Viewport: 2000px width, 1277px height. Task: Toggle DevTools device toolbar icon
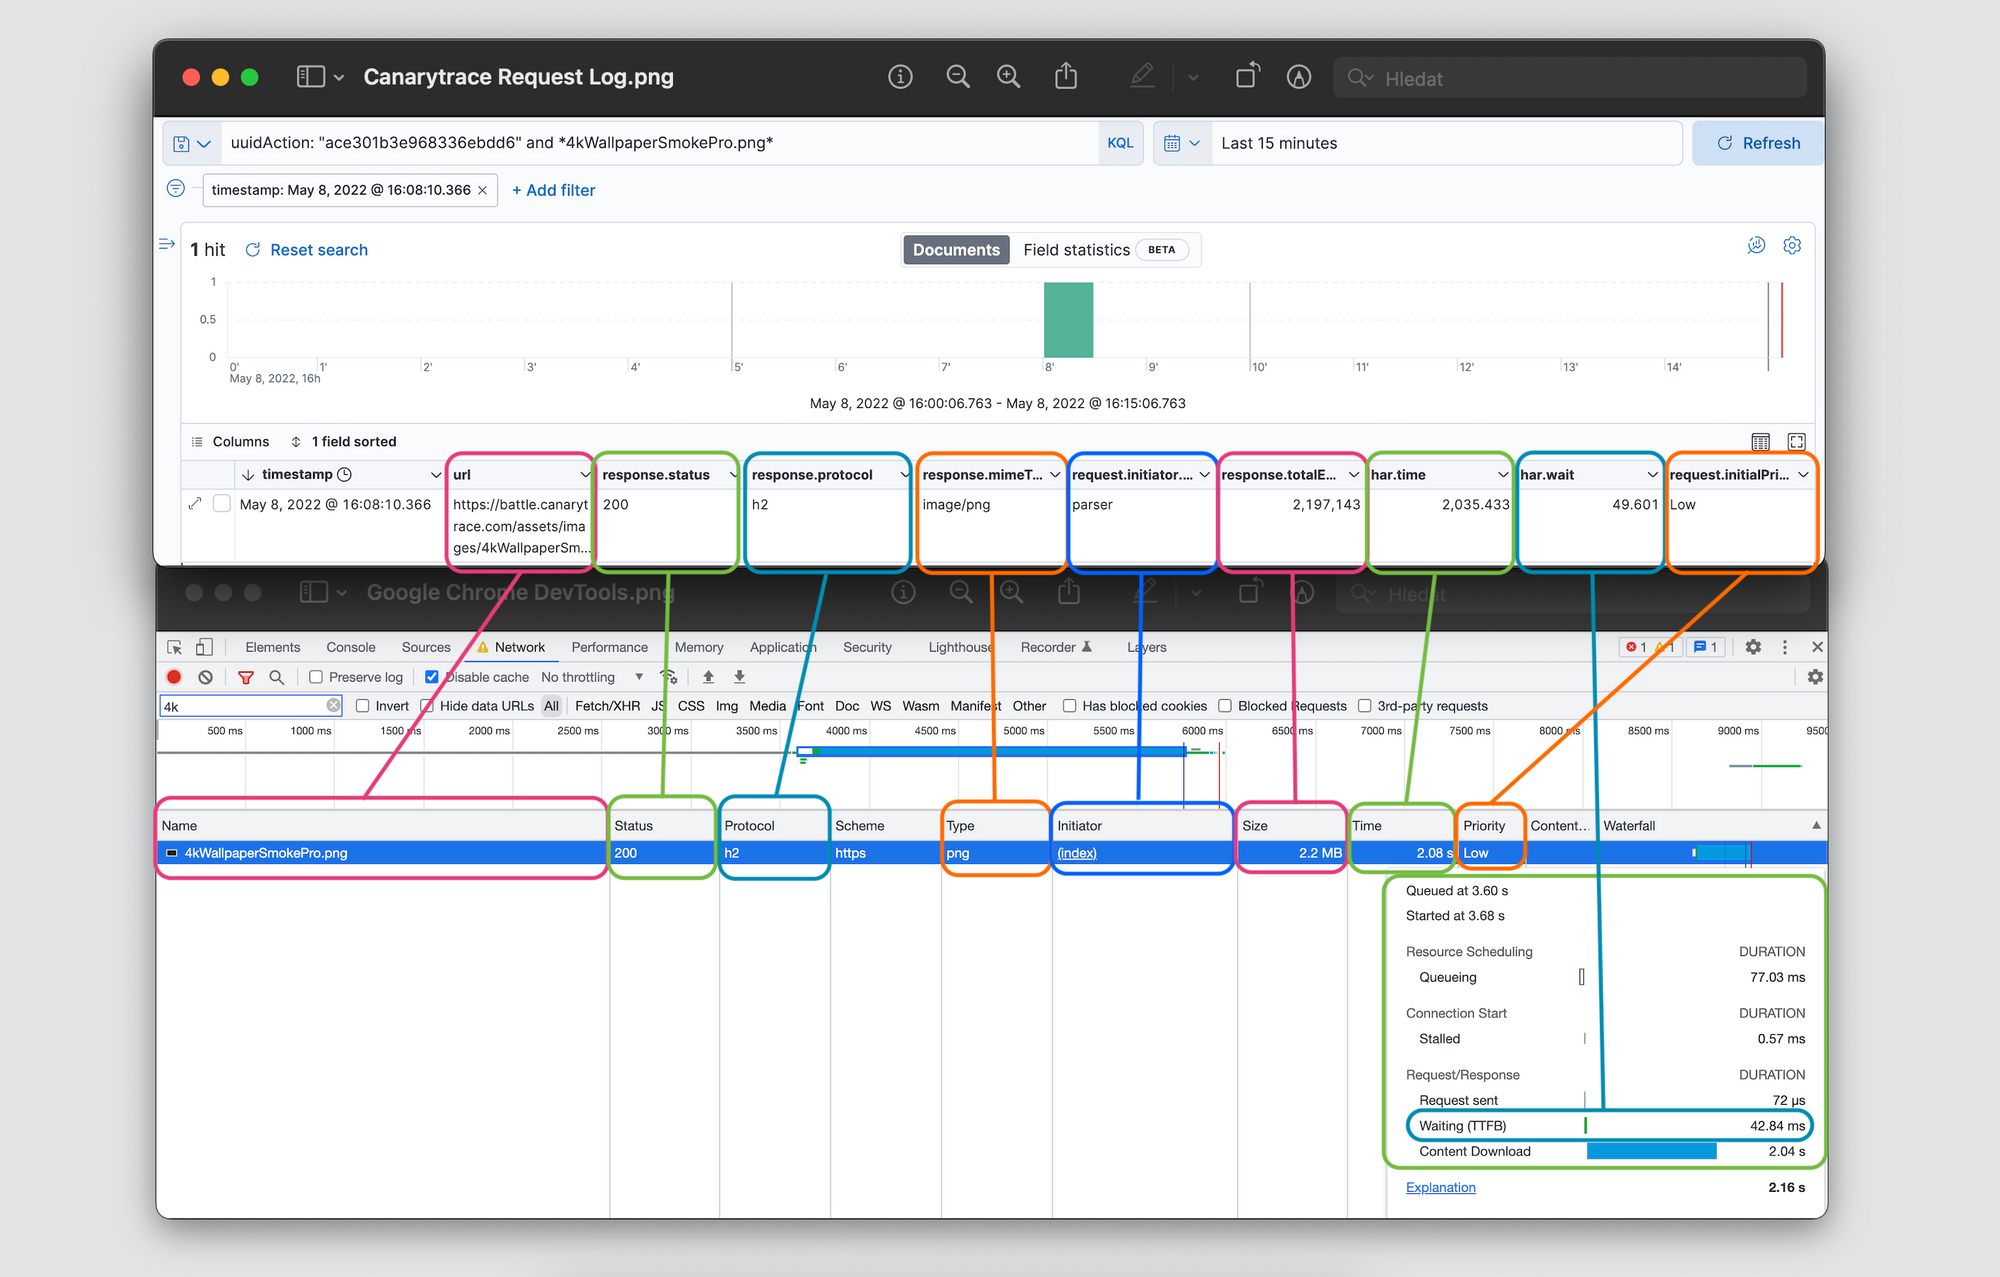pos(204,647)
